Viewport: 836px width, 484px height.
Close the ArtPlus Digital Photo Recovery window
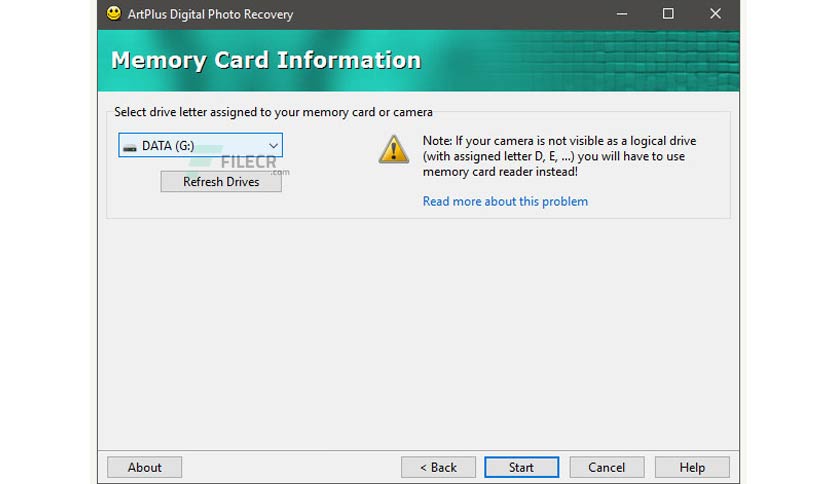pos(715,14)
